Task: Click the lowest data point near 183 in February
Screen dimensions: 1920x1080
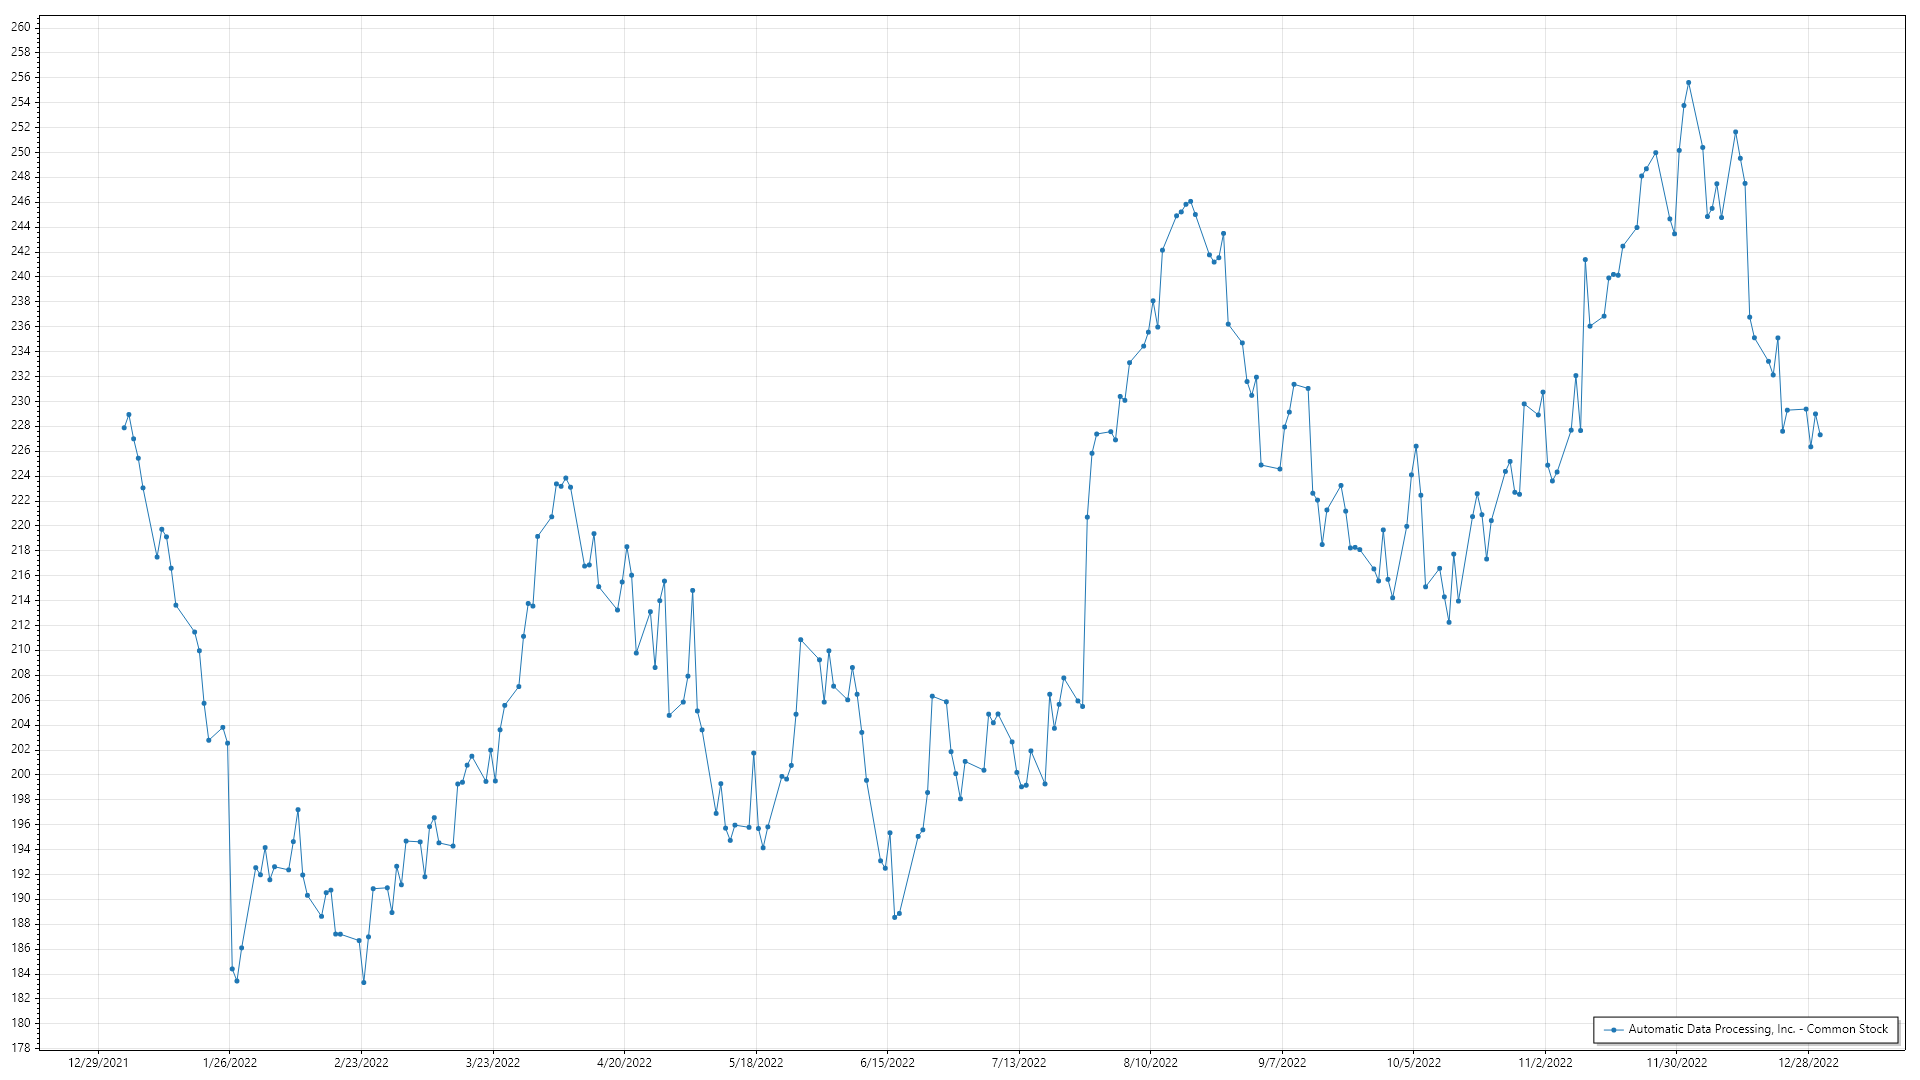Action: (364, 982)
